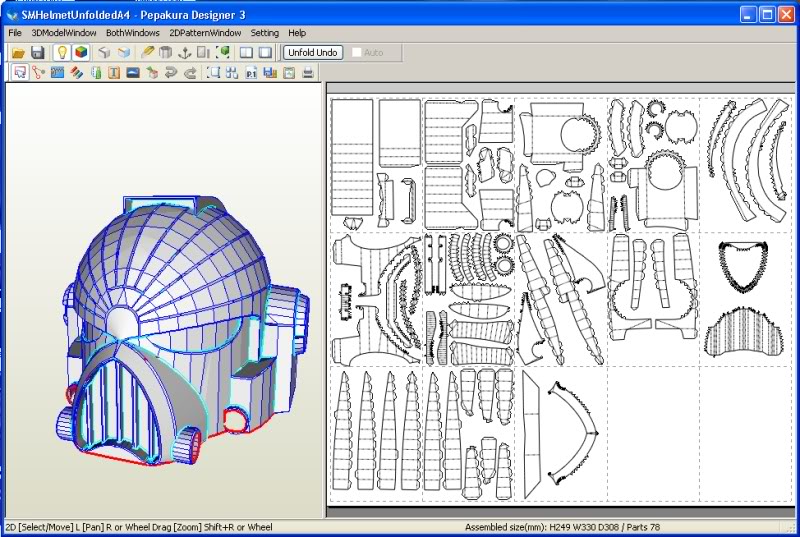Open the BothWindows menu
Viewport: 800px width, 537px height.
[x=132, y=33]
